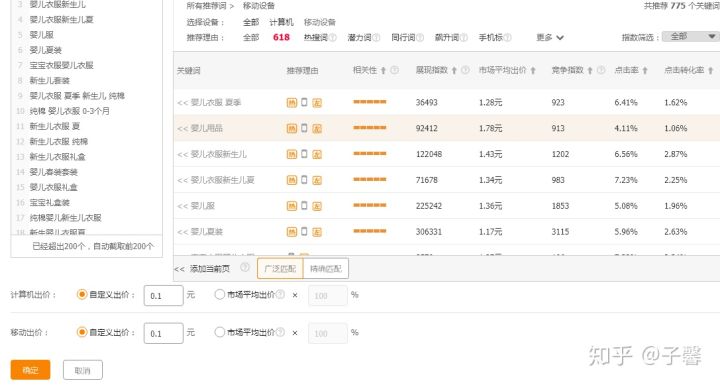Click the phone icon in 婴儿衣服新生儿 row
Viewport: 720px width, 385px height.
click(304, 153)
